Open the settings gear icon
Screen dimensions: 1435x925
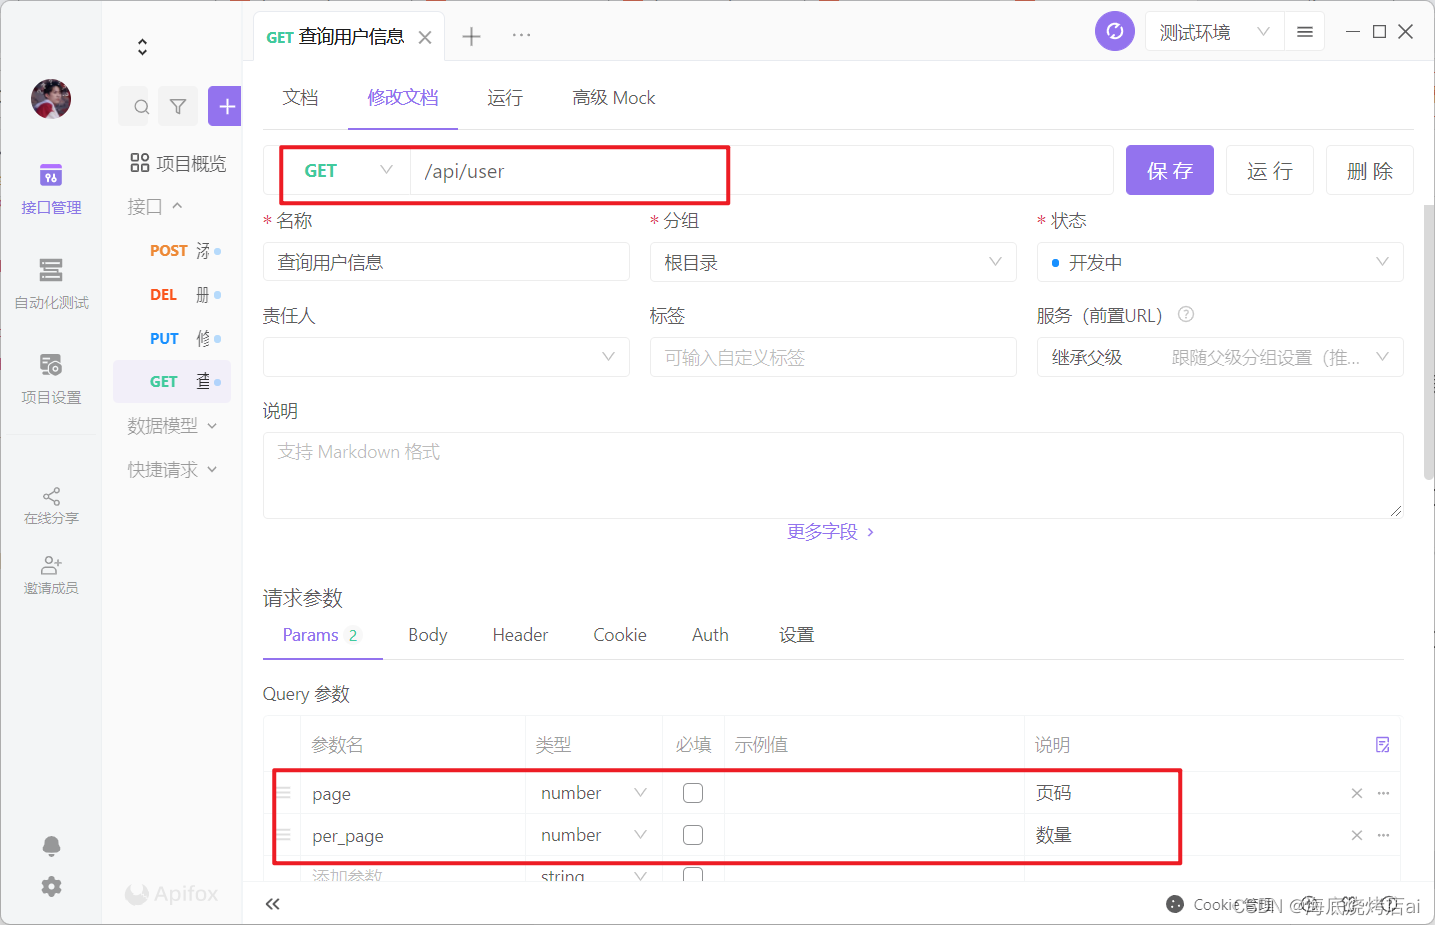51,887
